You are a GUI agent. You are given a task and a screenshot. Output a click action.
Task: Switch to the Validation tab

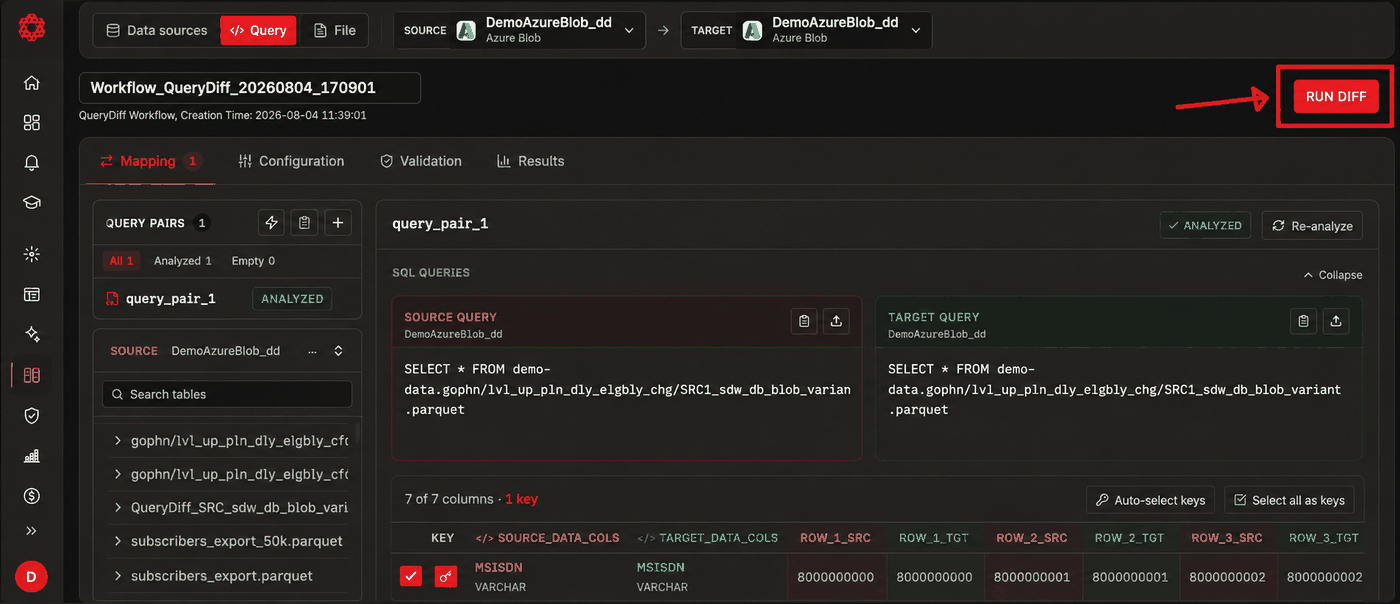pos(421,161)
